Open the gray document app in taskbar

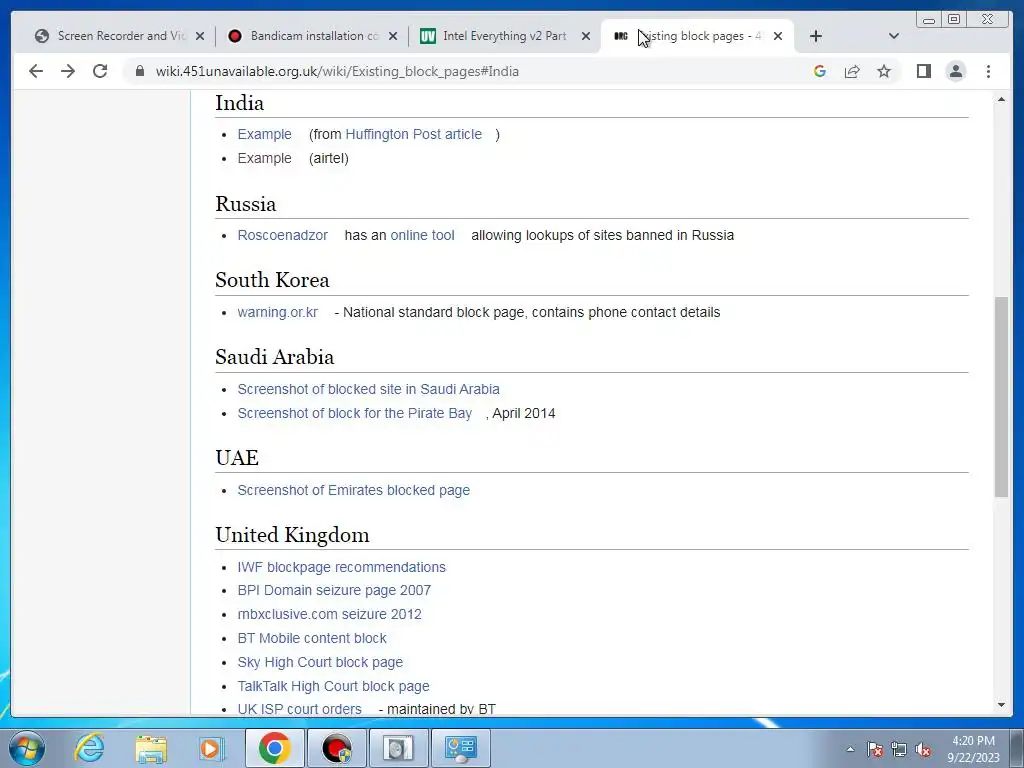[398, 748]
